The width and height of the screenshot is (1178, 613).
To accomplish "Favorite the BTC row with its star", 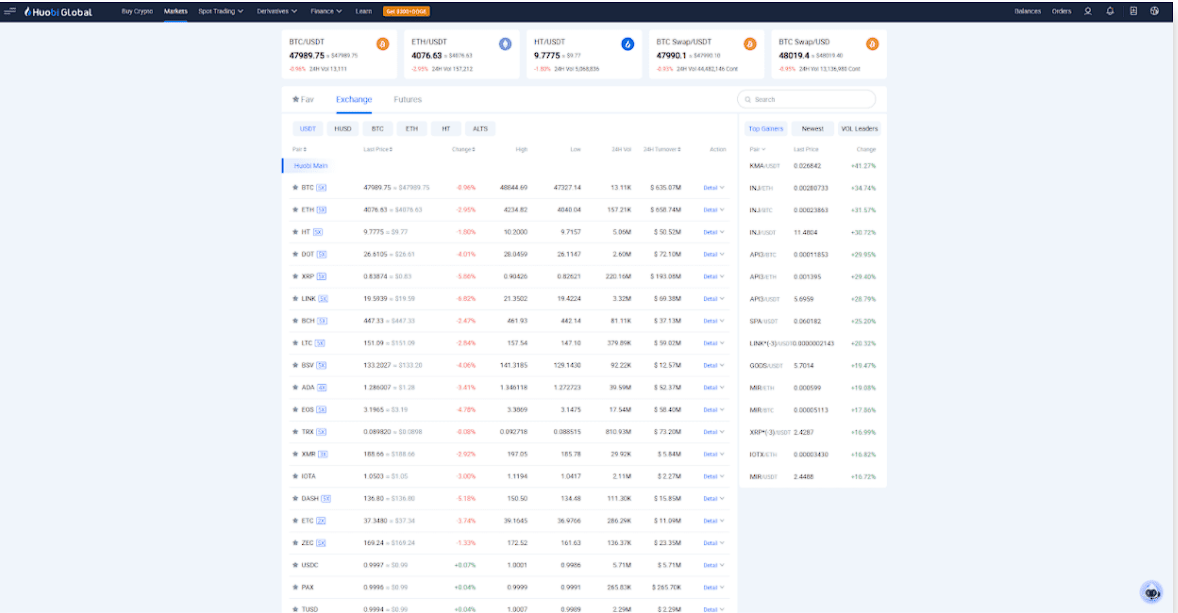I will coord(295,188).
